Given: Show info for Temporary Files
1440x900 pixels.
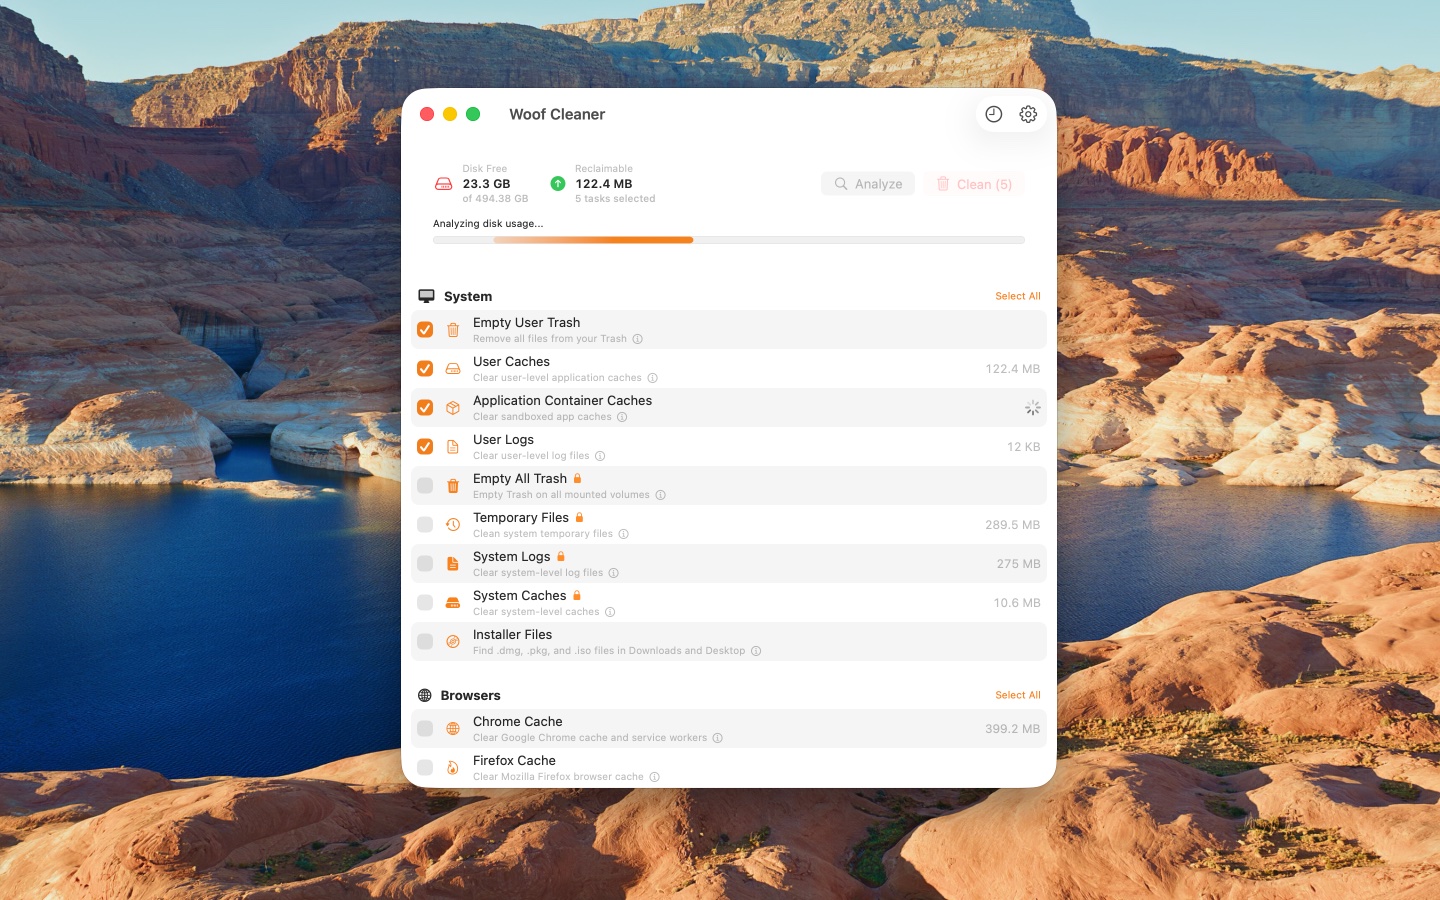Looking at the screenshot, I should coord(623,534).
